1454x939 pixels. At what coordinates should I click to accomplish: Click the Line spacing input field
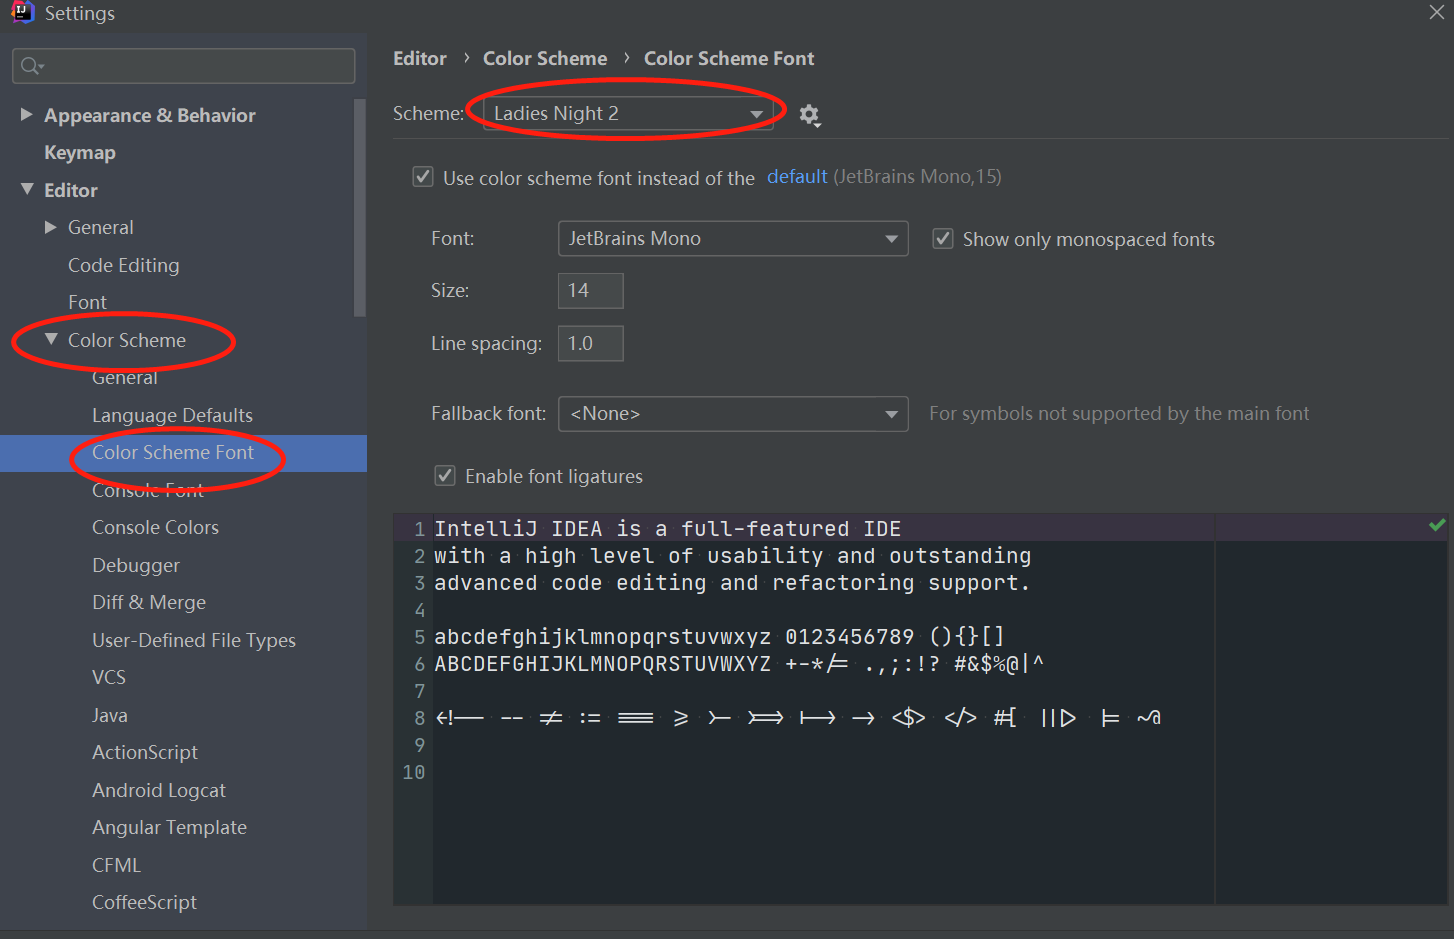(x=590, y=343)
